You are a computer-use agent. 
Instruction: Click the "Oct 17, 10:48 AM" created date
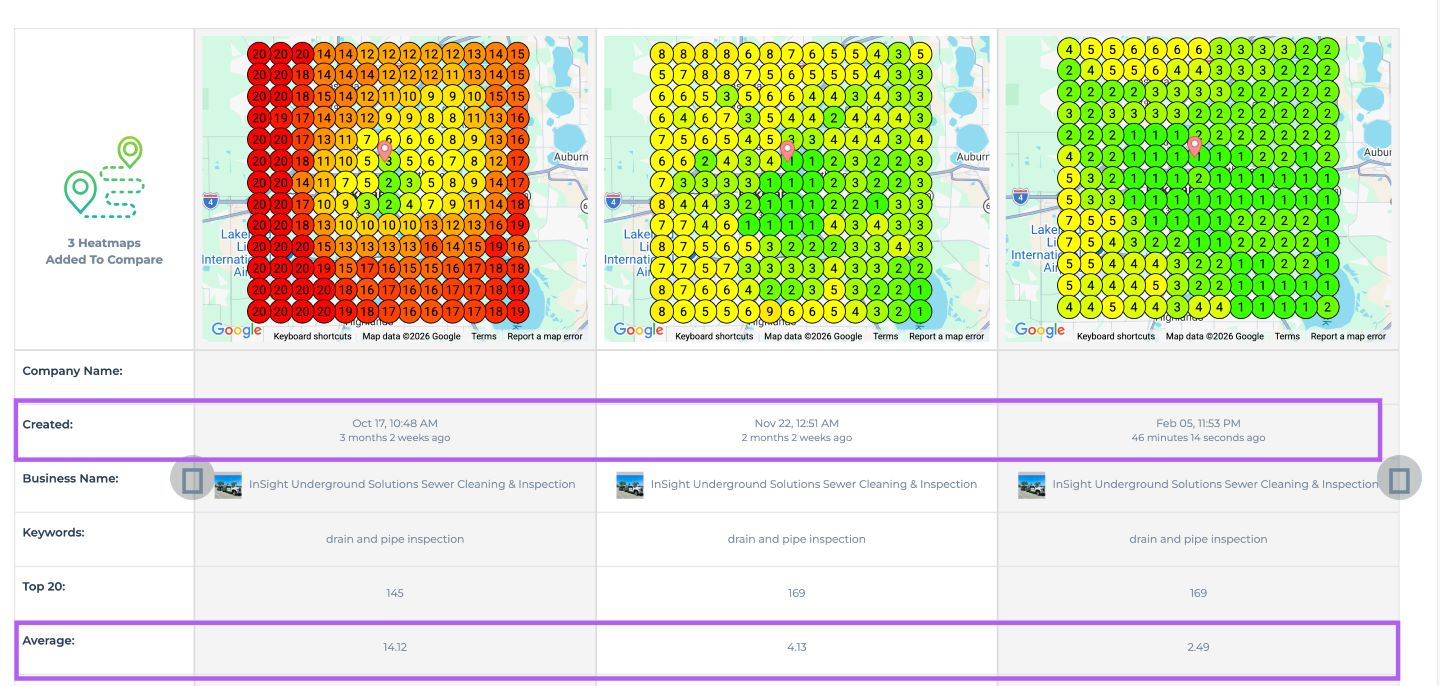point(395,424)
